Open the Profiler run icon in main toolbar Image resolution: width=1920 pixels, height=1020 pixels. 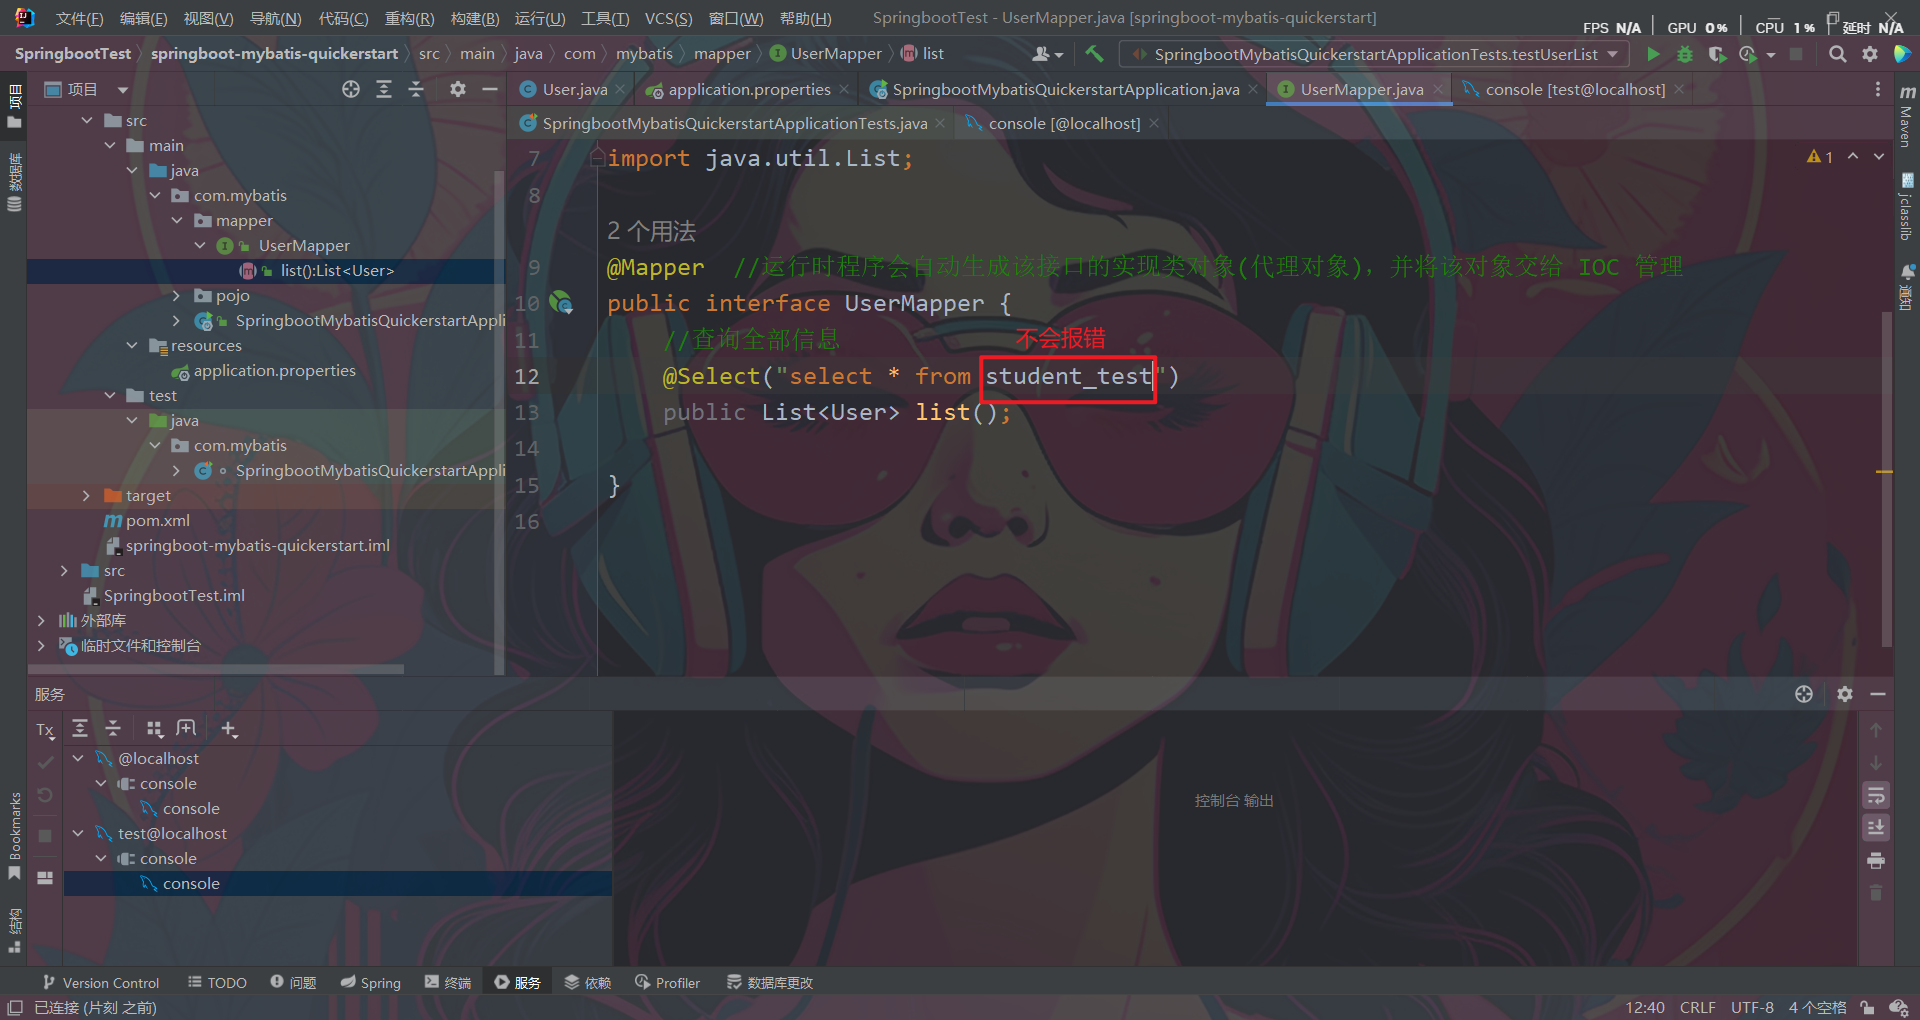tap(1748, 54)
